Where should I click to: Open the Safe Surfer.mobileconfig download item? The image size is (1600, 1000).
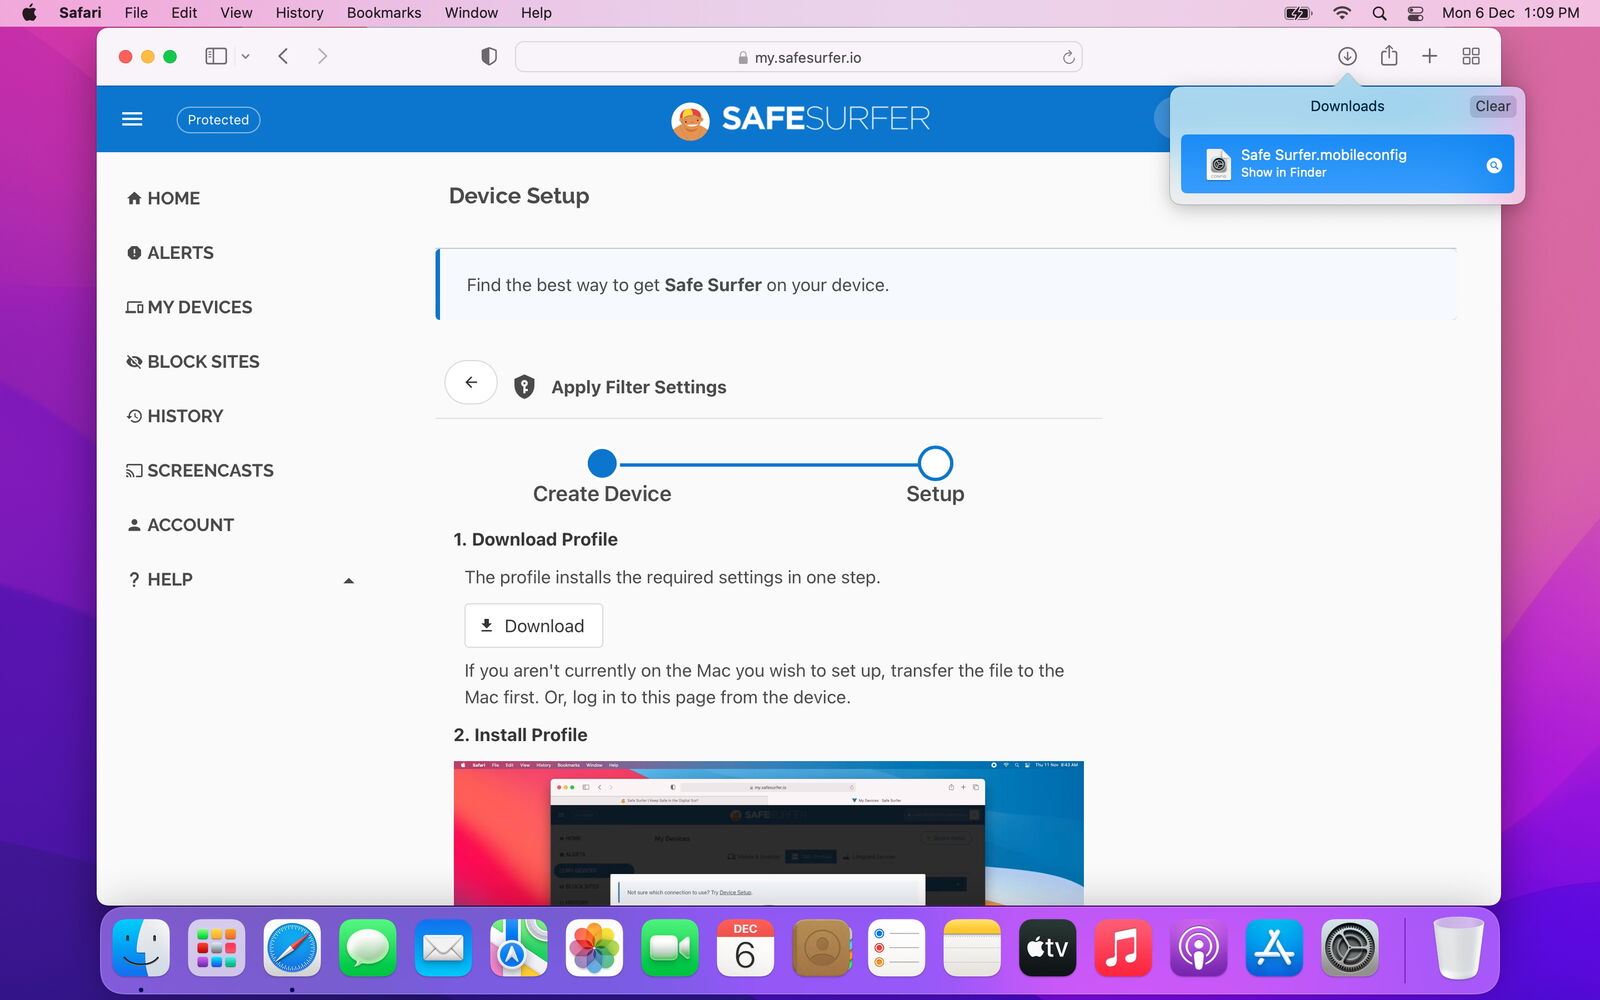point(1347,163)
